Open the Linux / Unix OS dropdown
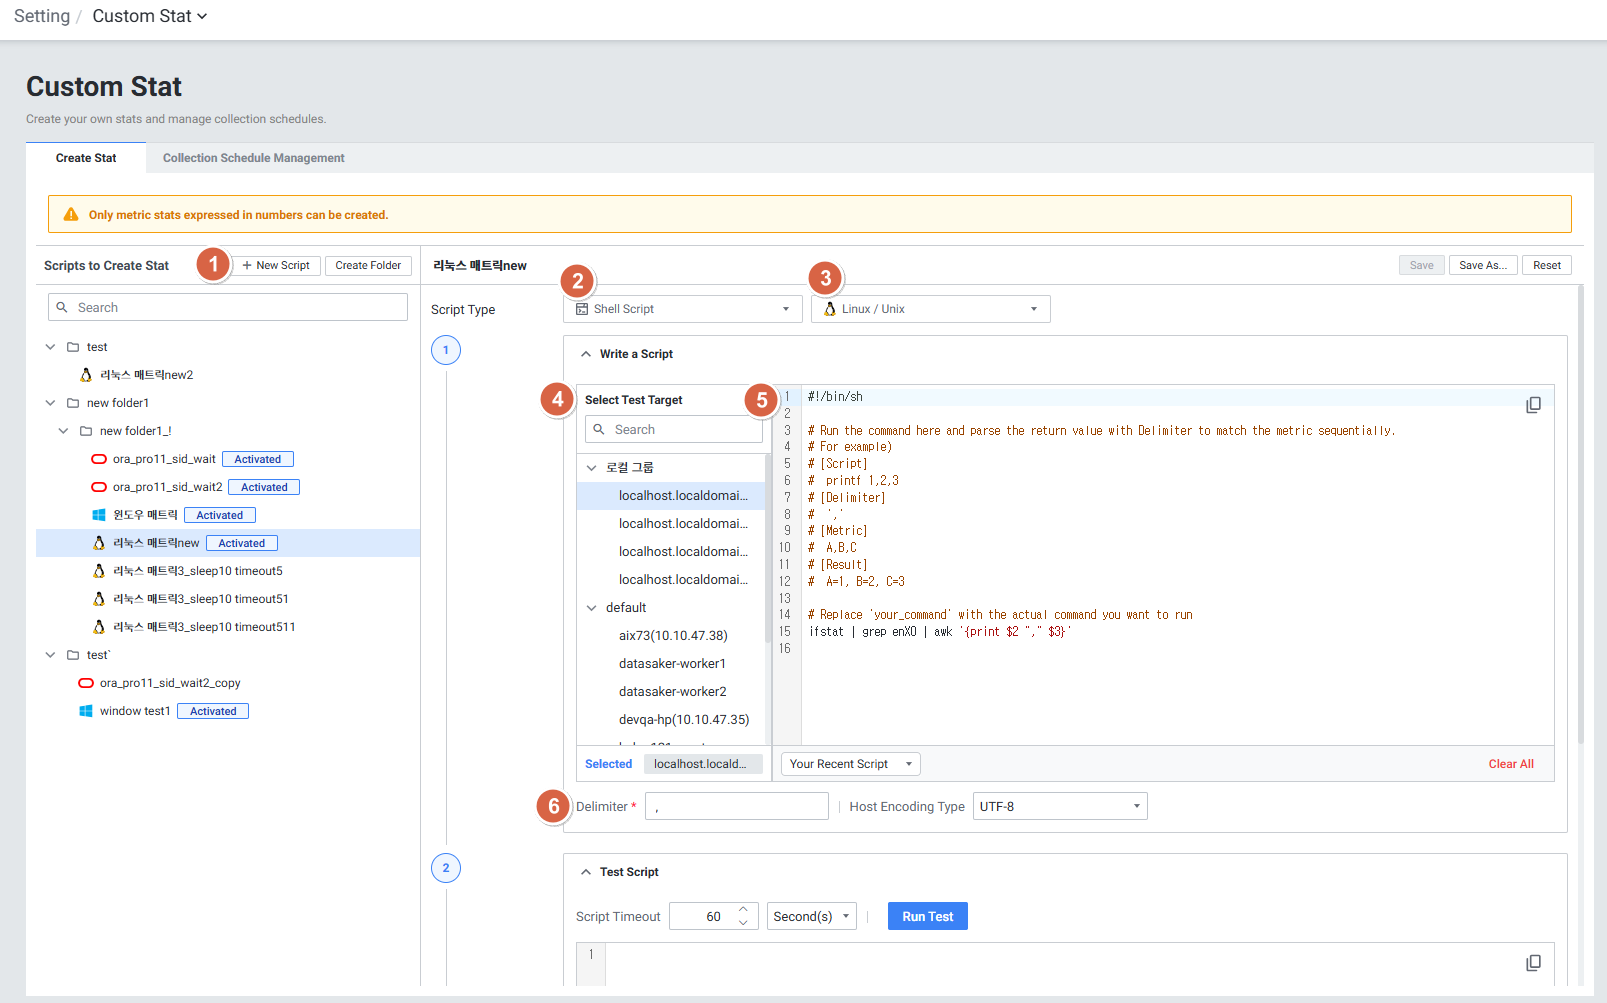The image size is (1607, 1003). click(931, 309)
